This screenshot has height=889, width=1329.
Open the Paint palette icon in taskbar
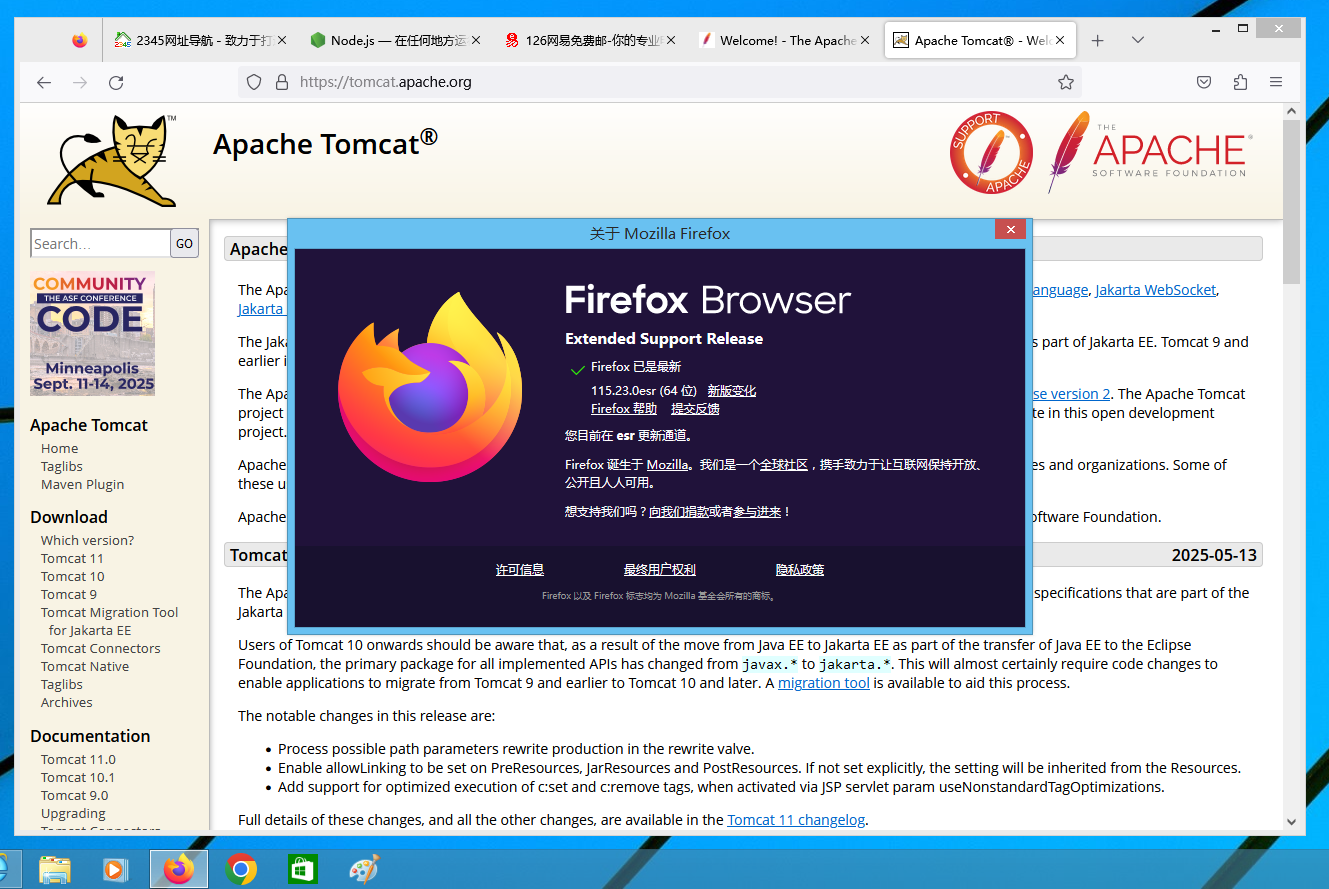[x=364, y=869]
